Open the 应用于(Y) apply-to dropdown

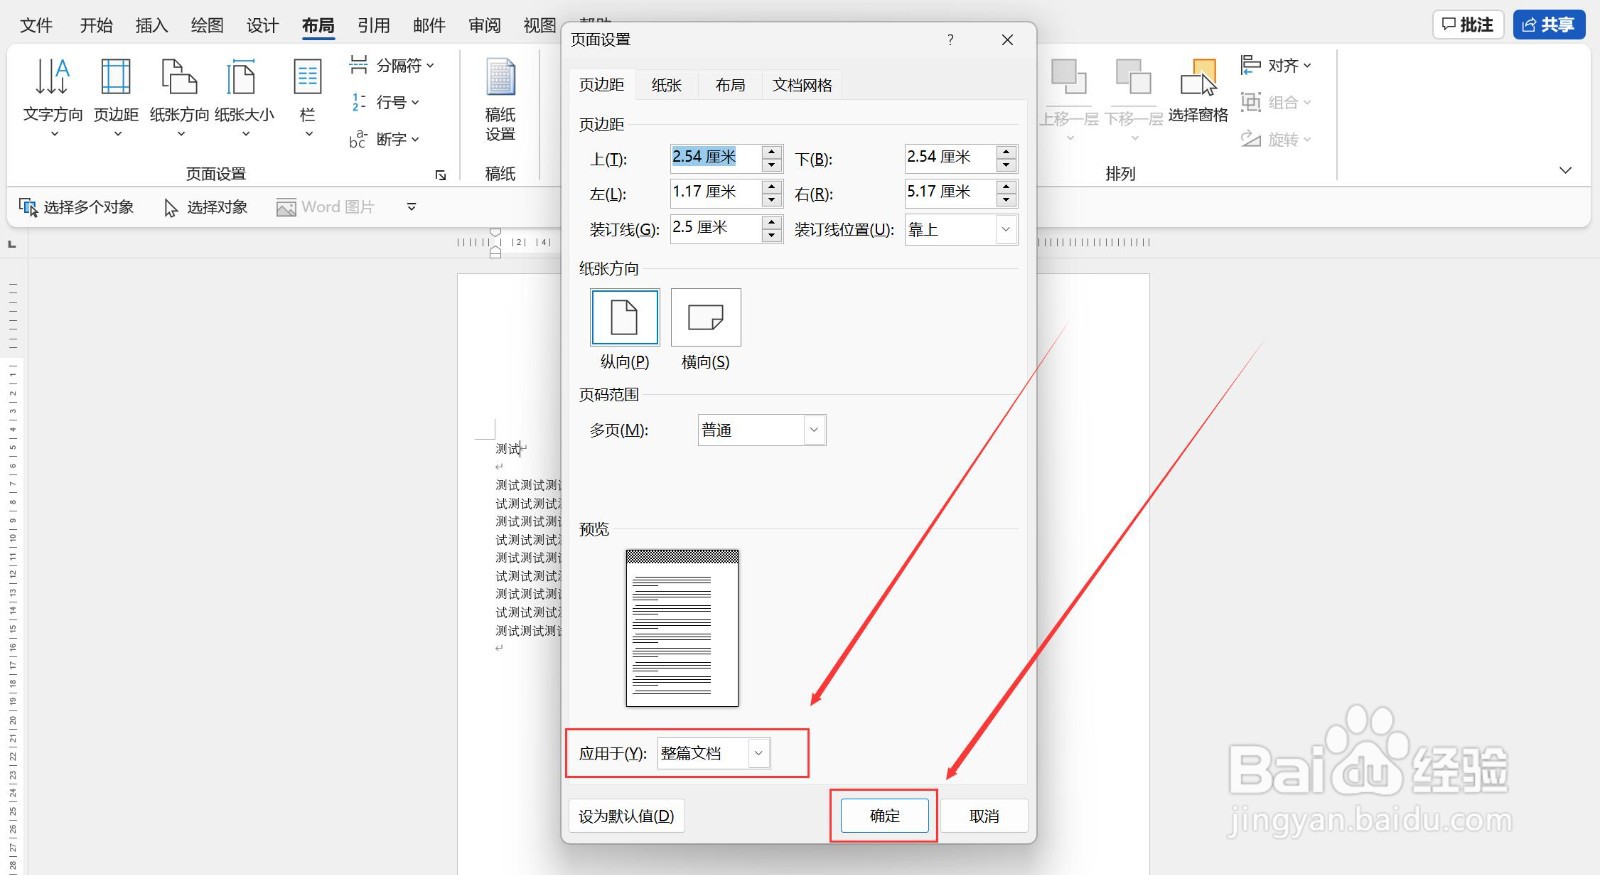714,753
